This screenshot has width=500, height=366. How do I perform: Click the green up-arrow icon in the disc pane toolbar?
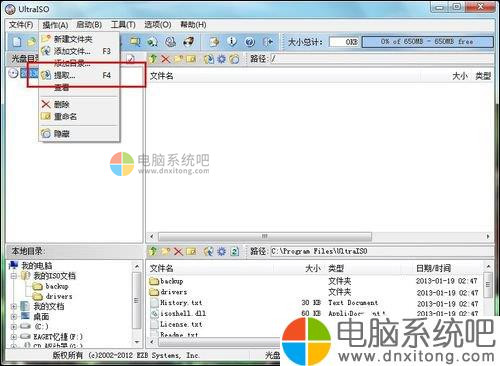point(153,59)
